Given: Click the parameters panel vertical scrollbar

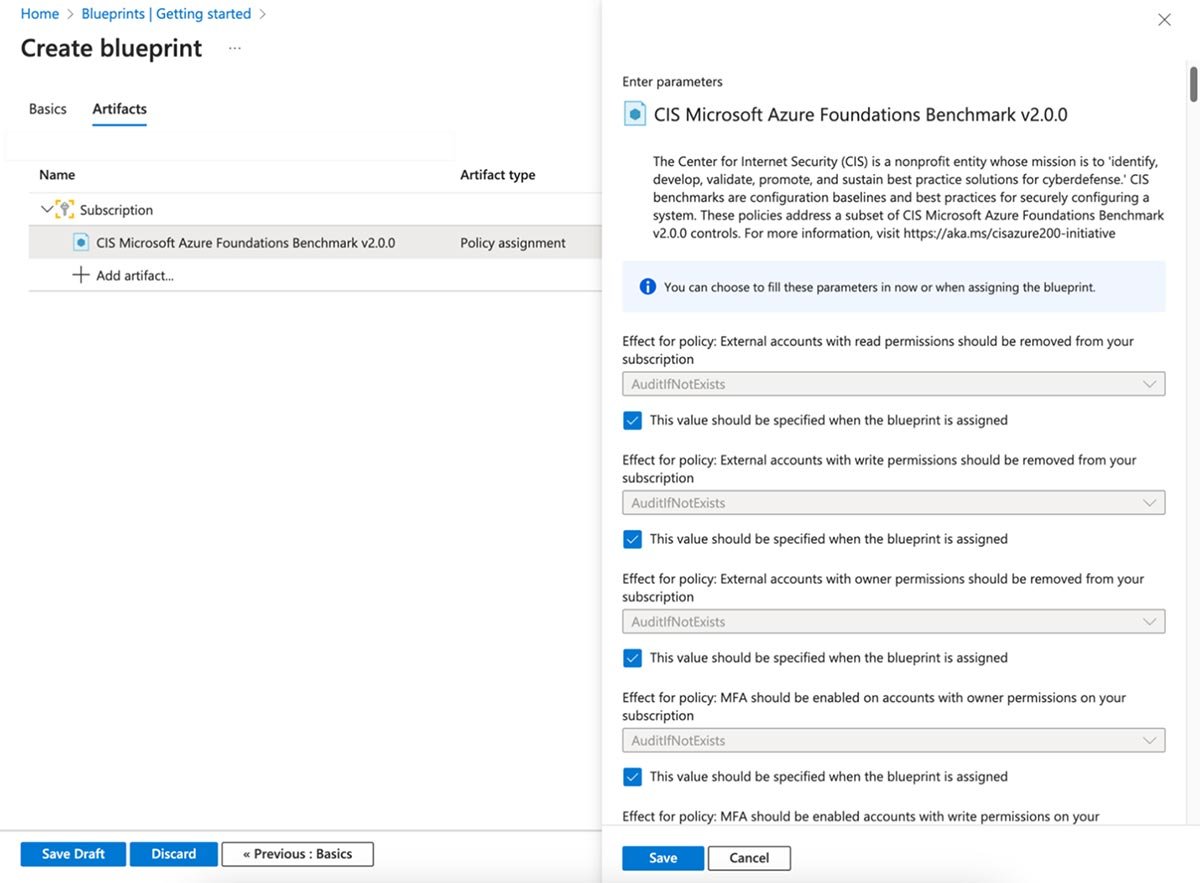Looking at the screenshot, I should [x=1192, y=85].
